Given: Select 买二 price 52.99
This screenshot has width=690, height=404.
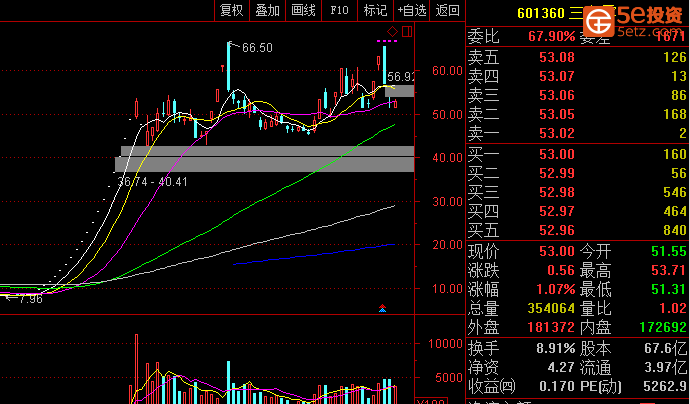Looking at the screenshot, I should pyautogui.click(x=557, y=173).
